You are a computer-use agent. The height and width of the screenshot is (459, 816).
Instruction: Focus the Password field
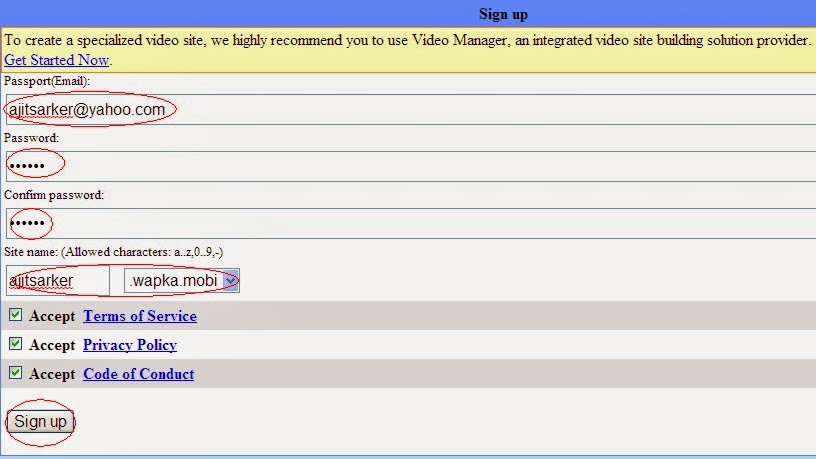point(411,167)
